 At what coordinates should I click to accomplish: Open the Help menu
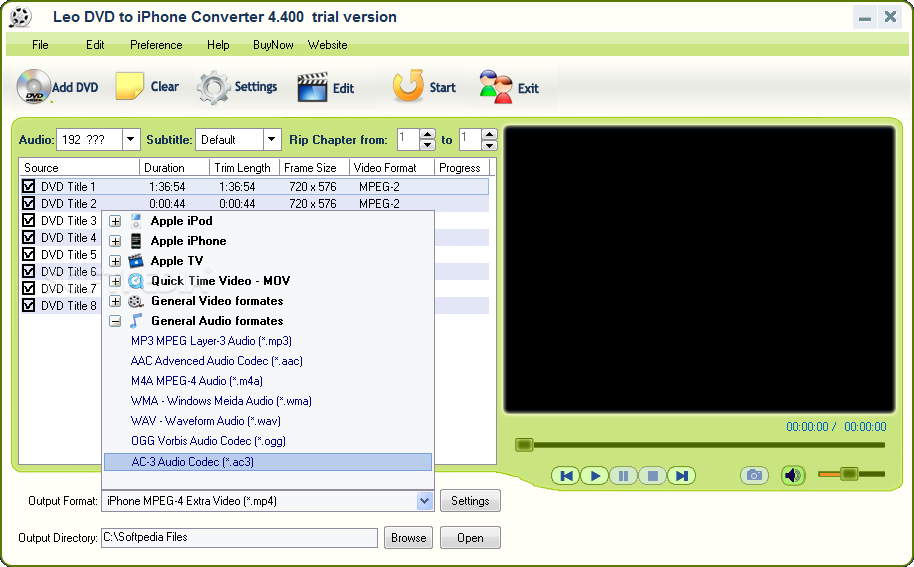pyautogui.click(x=218, y=45)
